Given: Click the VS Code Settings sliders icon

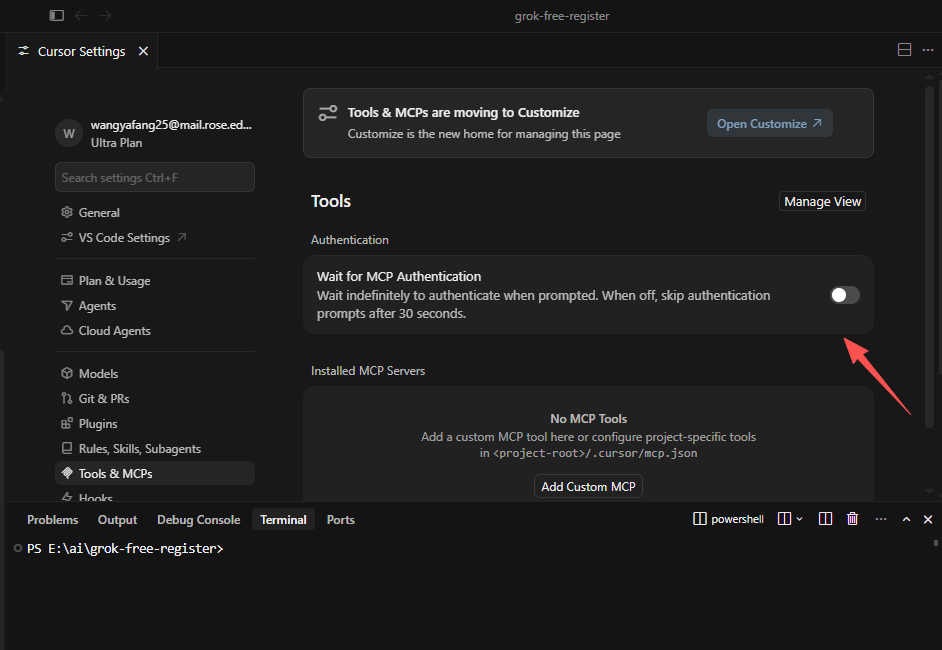Looking at the screenshot, I should click(67, 238).
